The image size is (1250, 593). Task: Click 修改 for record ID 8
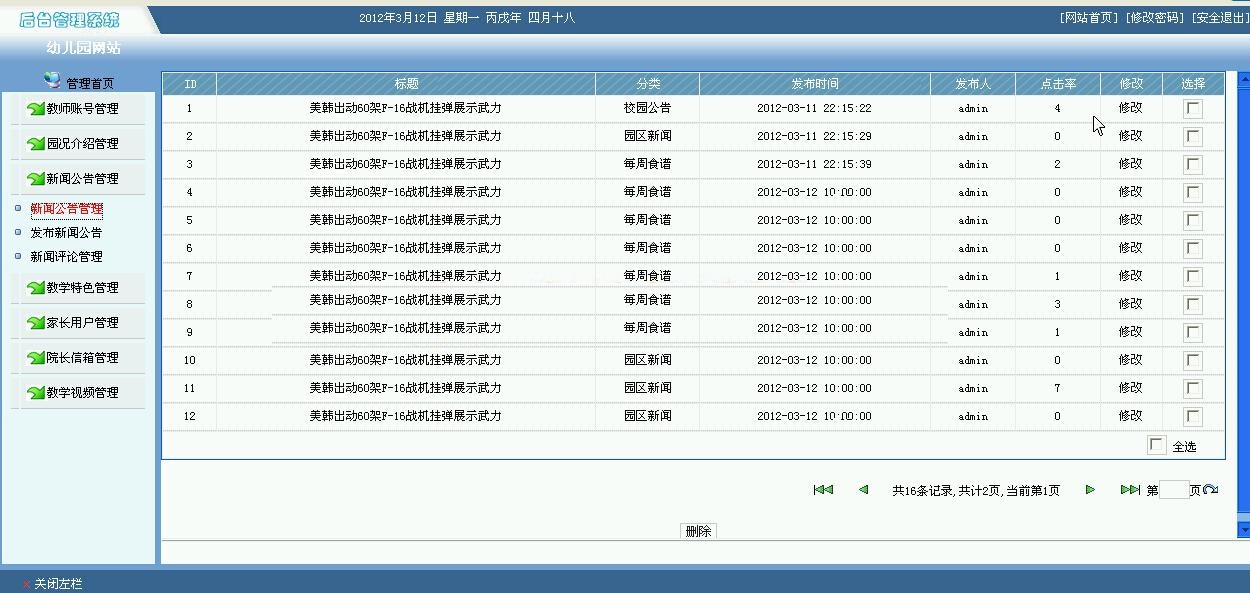(1130, 304)
